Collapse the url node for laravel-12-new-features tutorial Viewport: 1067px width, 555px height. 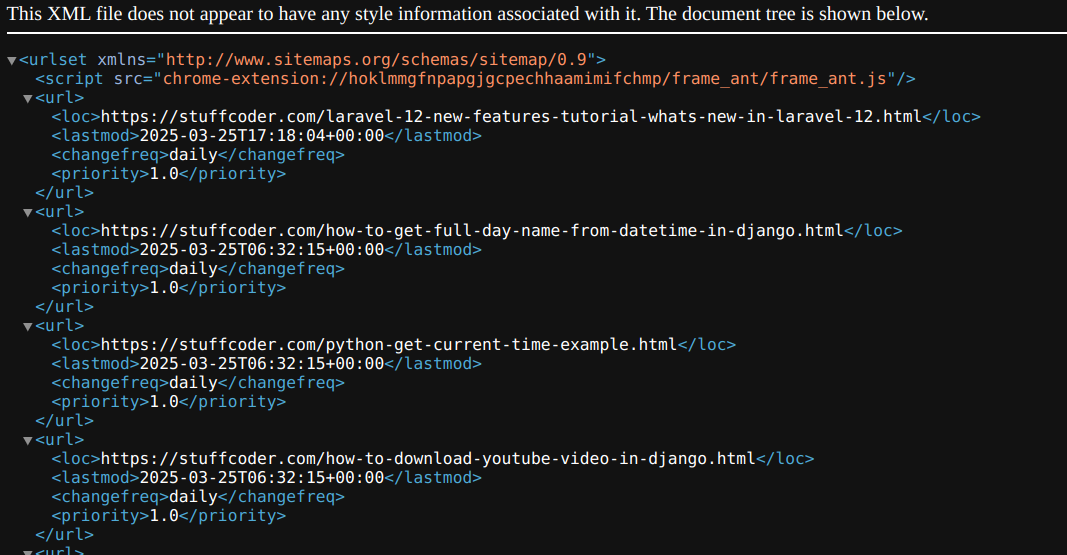coord(28,99)
